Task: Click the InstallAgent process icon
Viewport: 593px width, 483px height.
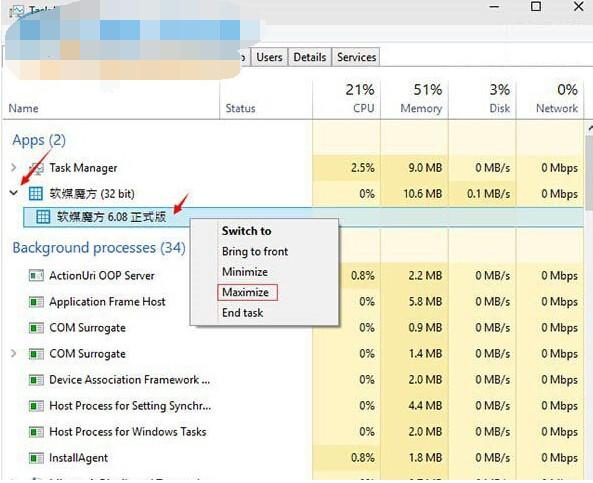Action: click(36, 458)
